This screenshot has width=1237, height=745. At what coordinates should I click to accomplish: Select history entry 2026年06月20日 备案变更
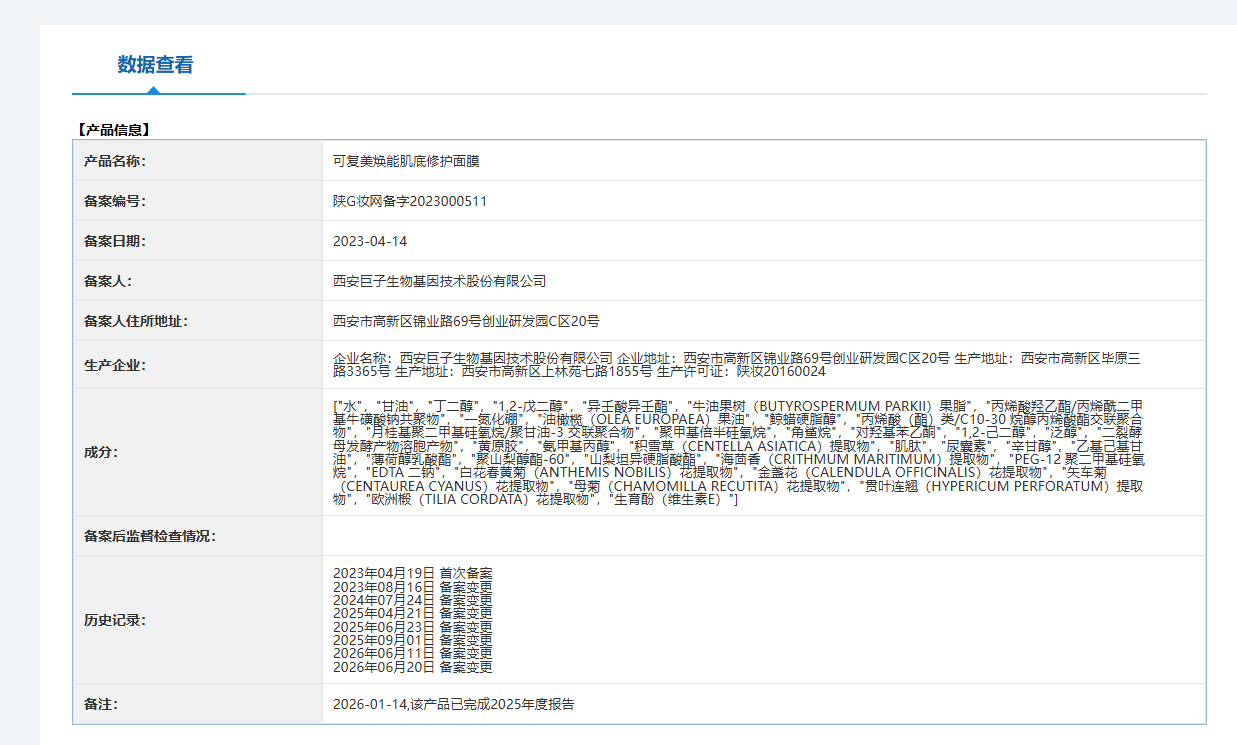click(x=413, y=667)
